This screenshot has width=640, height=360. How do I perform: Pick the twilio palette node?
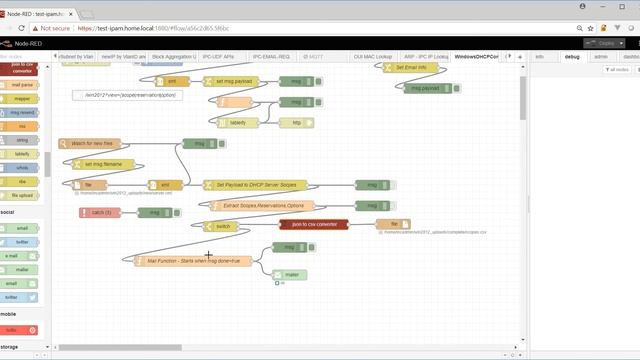coord(19,330)
